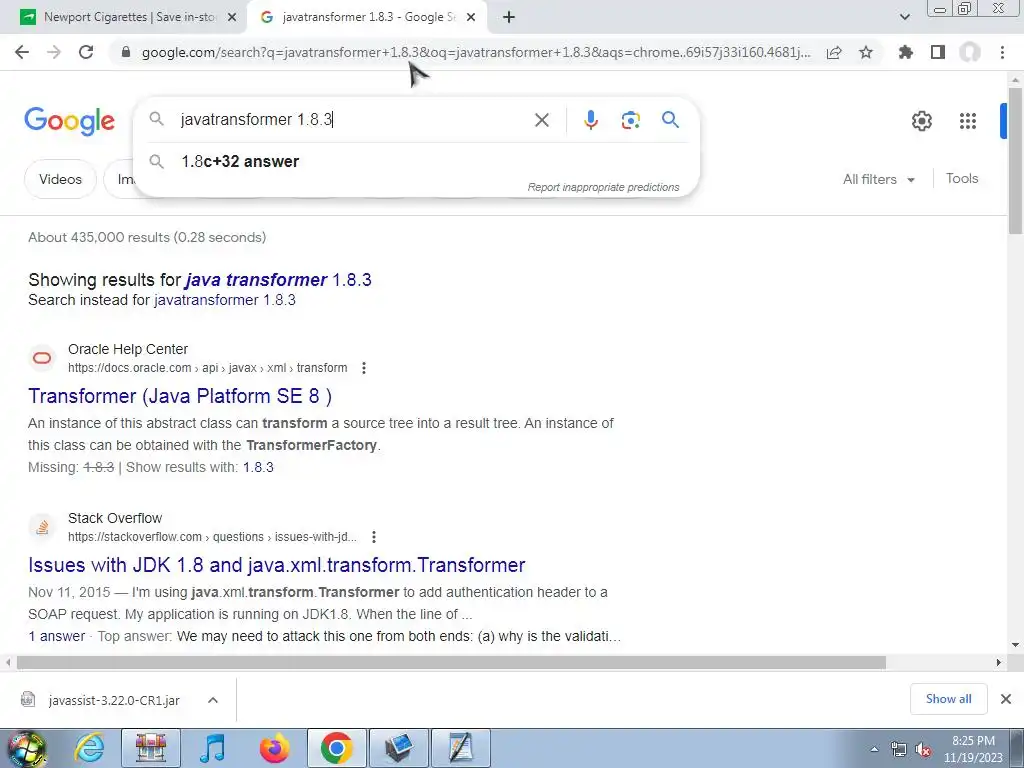Switch to the Newport Cigarettes tab

pos(129,17)
